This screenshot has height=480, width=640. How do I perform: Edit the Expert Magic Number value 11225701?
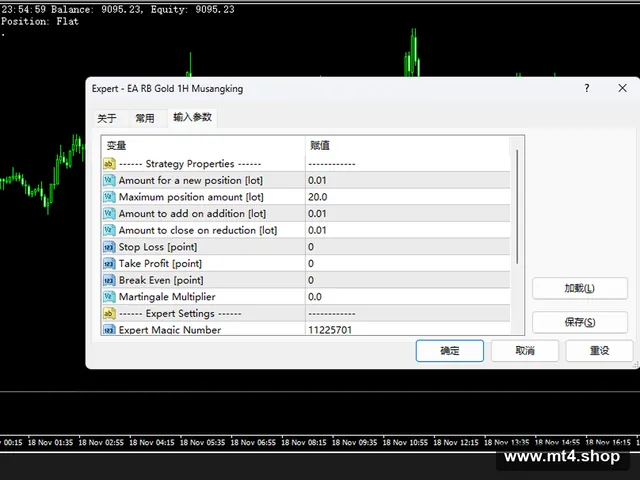pos(407,329)
